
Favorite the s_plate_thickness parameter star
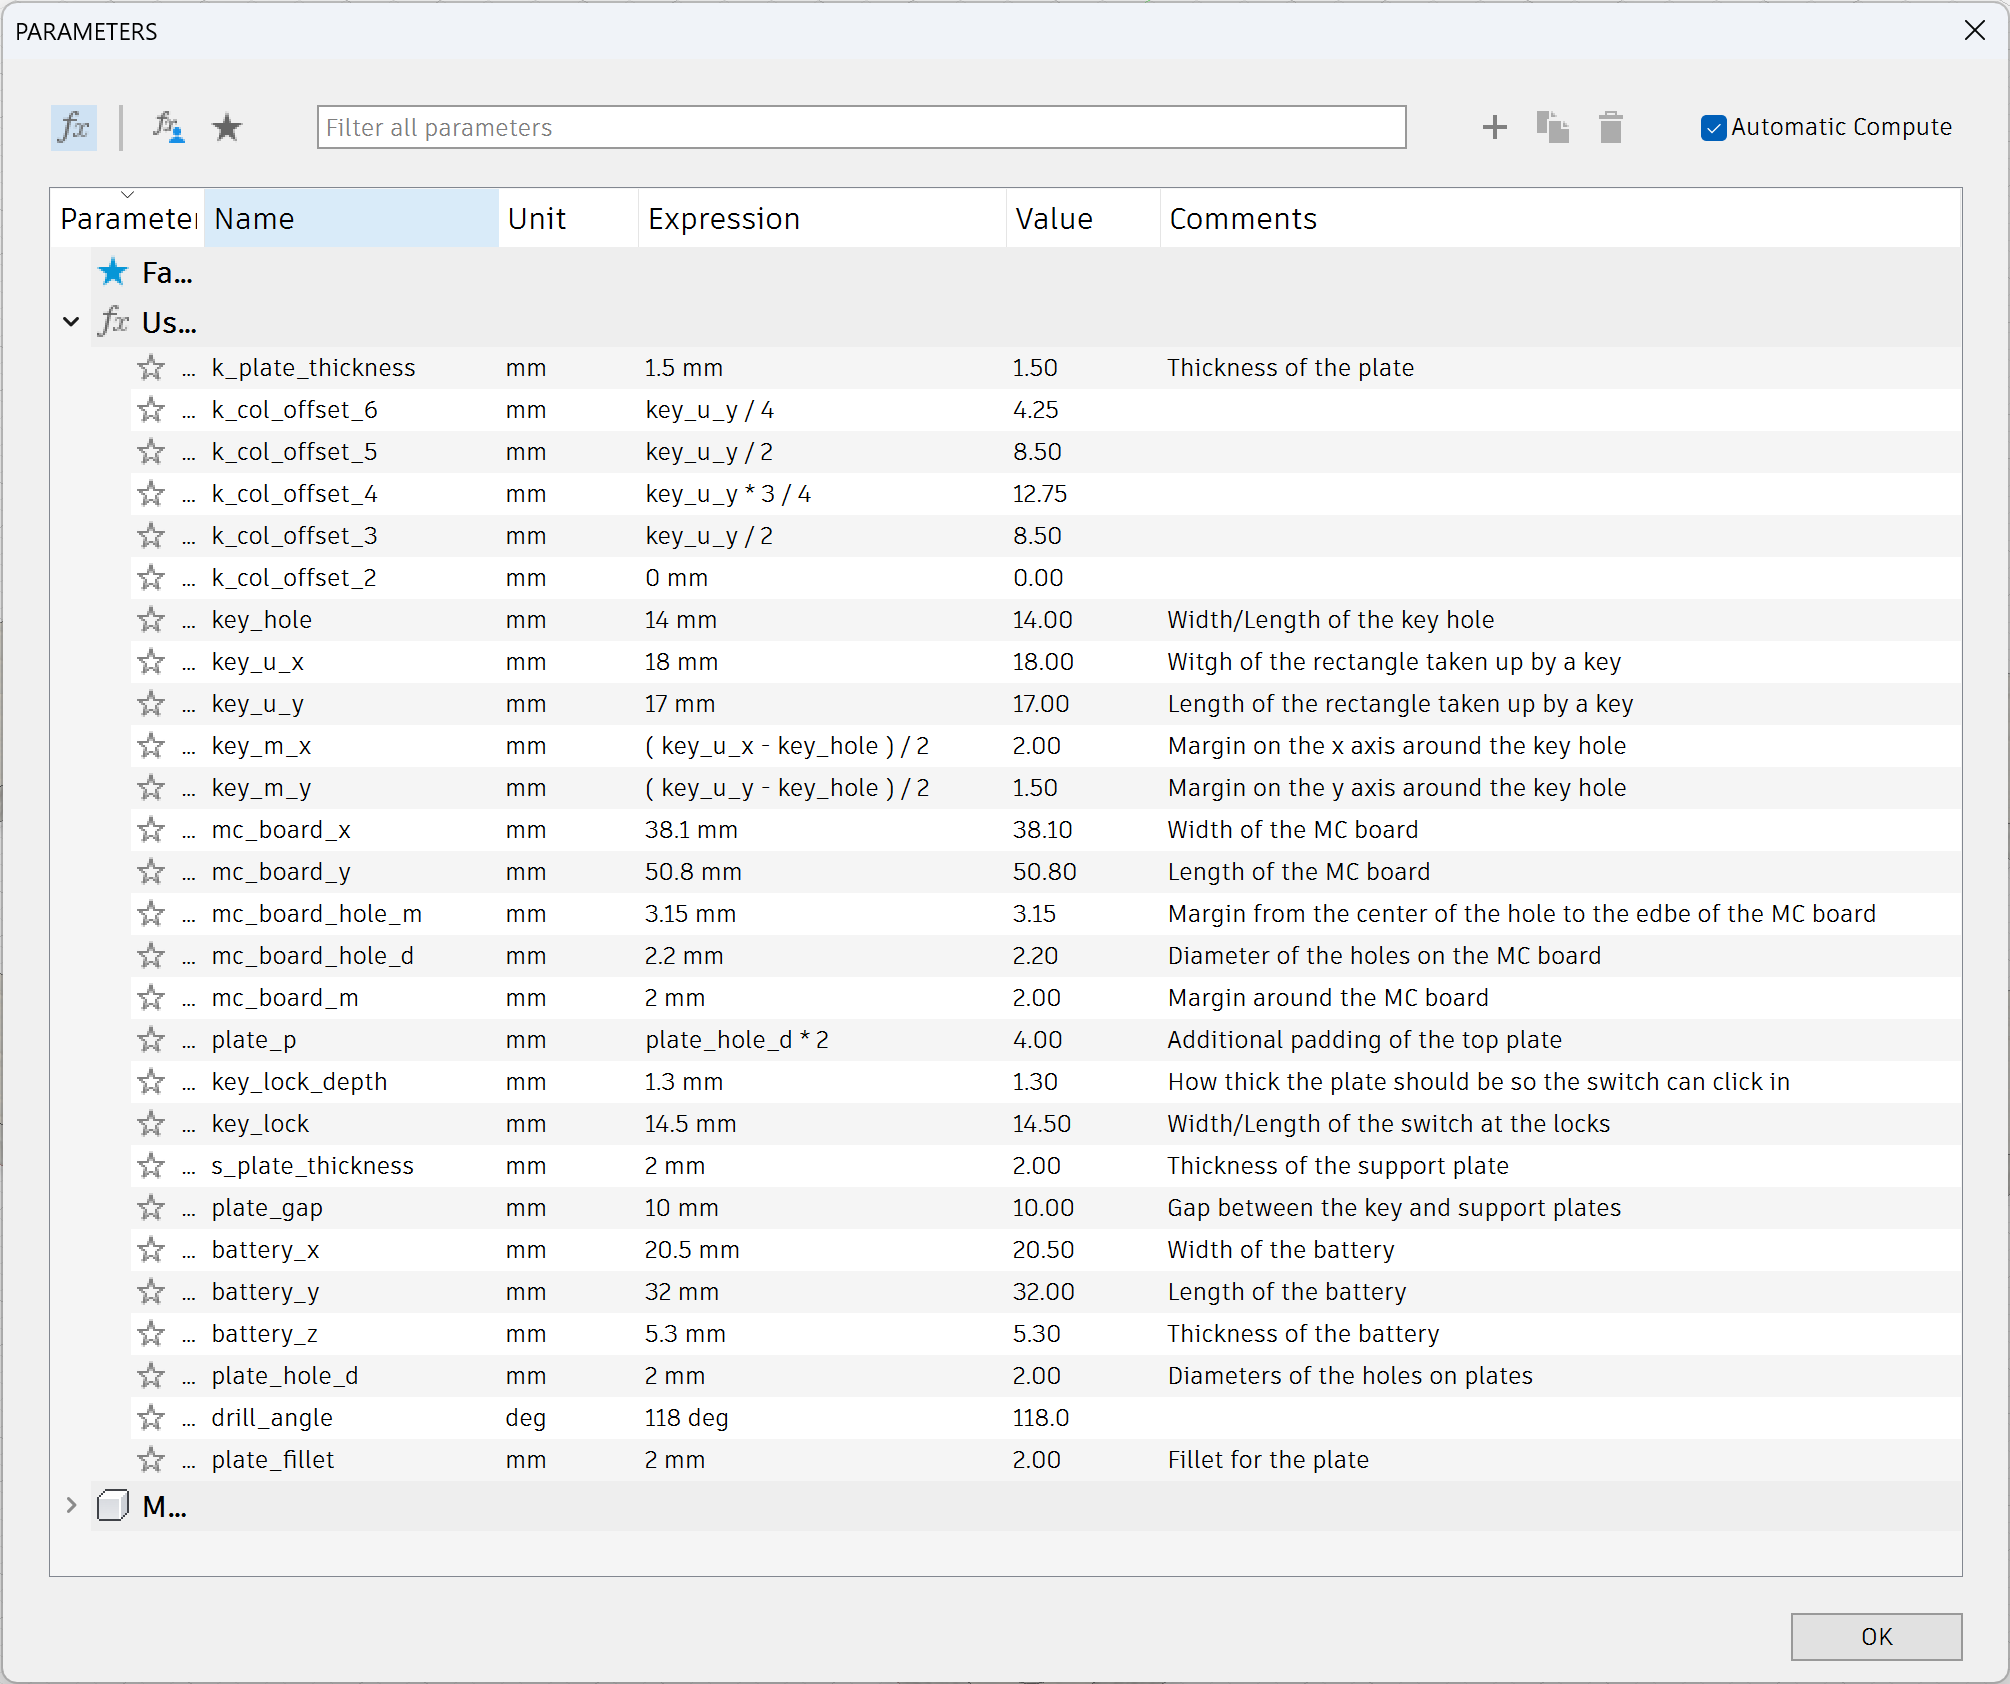pos(151,1166)
